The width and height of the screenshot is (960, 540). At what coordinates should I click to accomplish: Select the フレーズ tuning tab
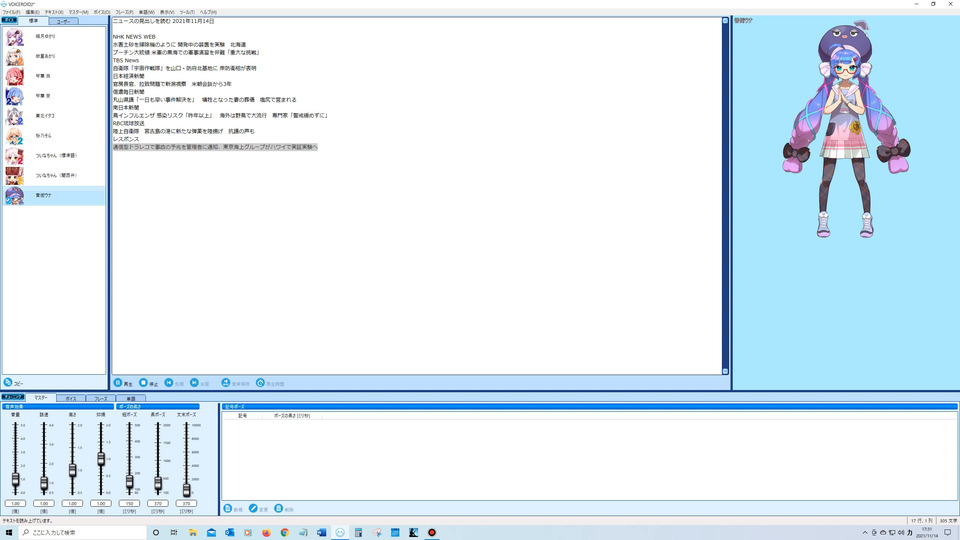(100, 399)
